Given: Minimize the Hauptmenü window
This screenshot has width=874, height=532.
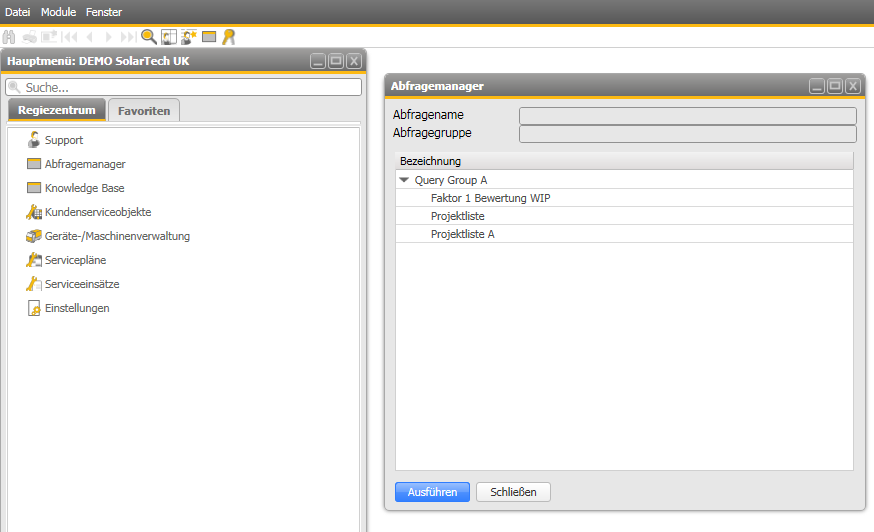Looking at the screenshot, I should tap(318, 61).
